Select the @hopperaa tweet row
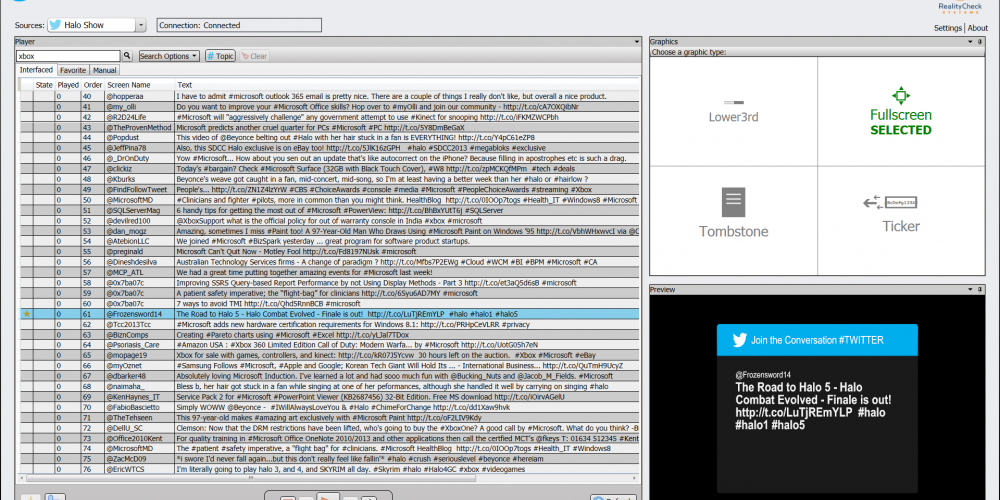This screenshot has width=1000, height=500. 330,96
